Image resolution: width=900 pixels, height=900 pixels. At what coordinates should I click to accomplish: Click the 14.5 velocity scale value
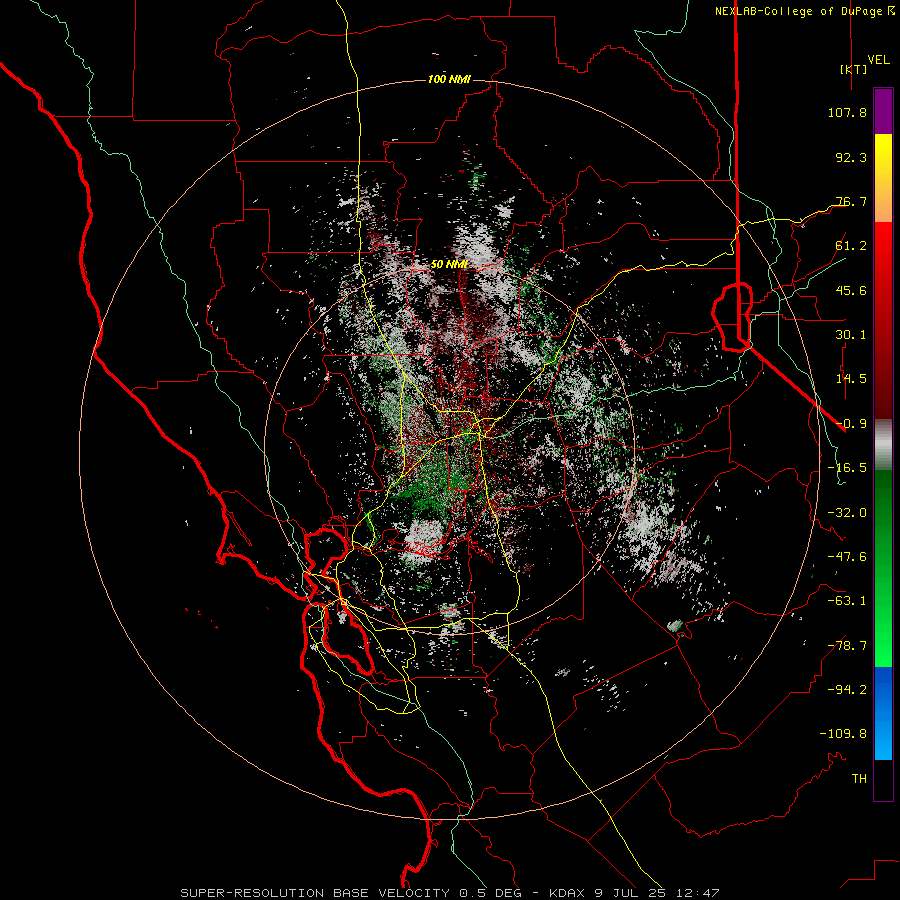coord(851,379)
